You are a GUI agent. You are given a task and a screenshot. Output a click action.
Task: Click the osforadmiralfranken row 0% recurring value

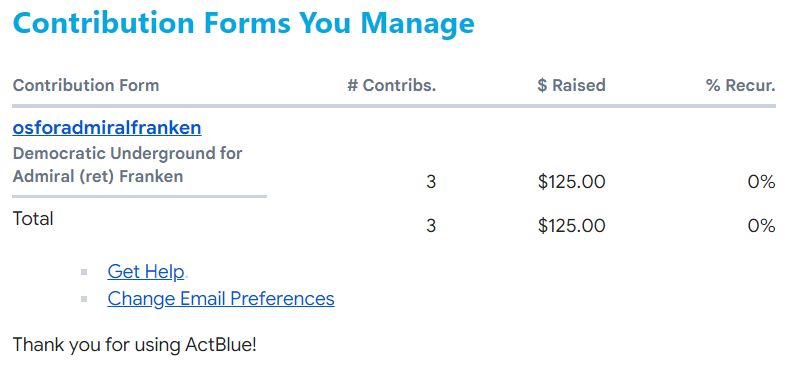click(x=761, y=182)
